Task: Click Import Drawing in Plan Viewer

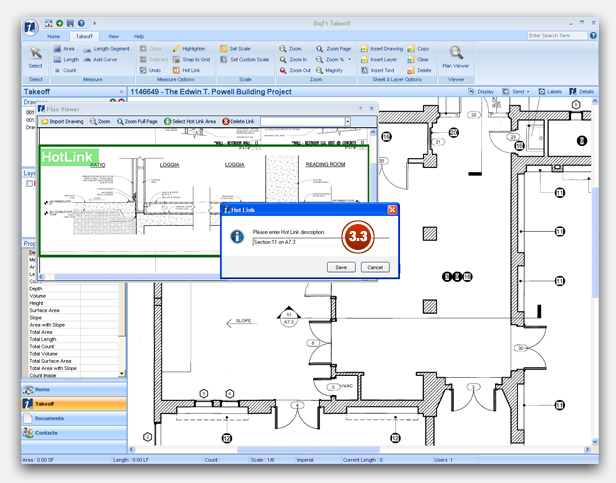Action: click(x=62, y=121)
